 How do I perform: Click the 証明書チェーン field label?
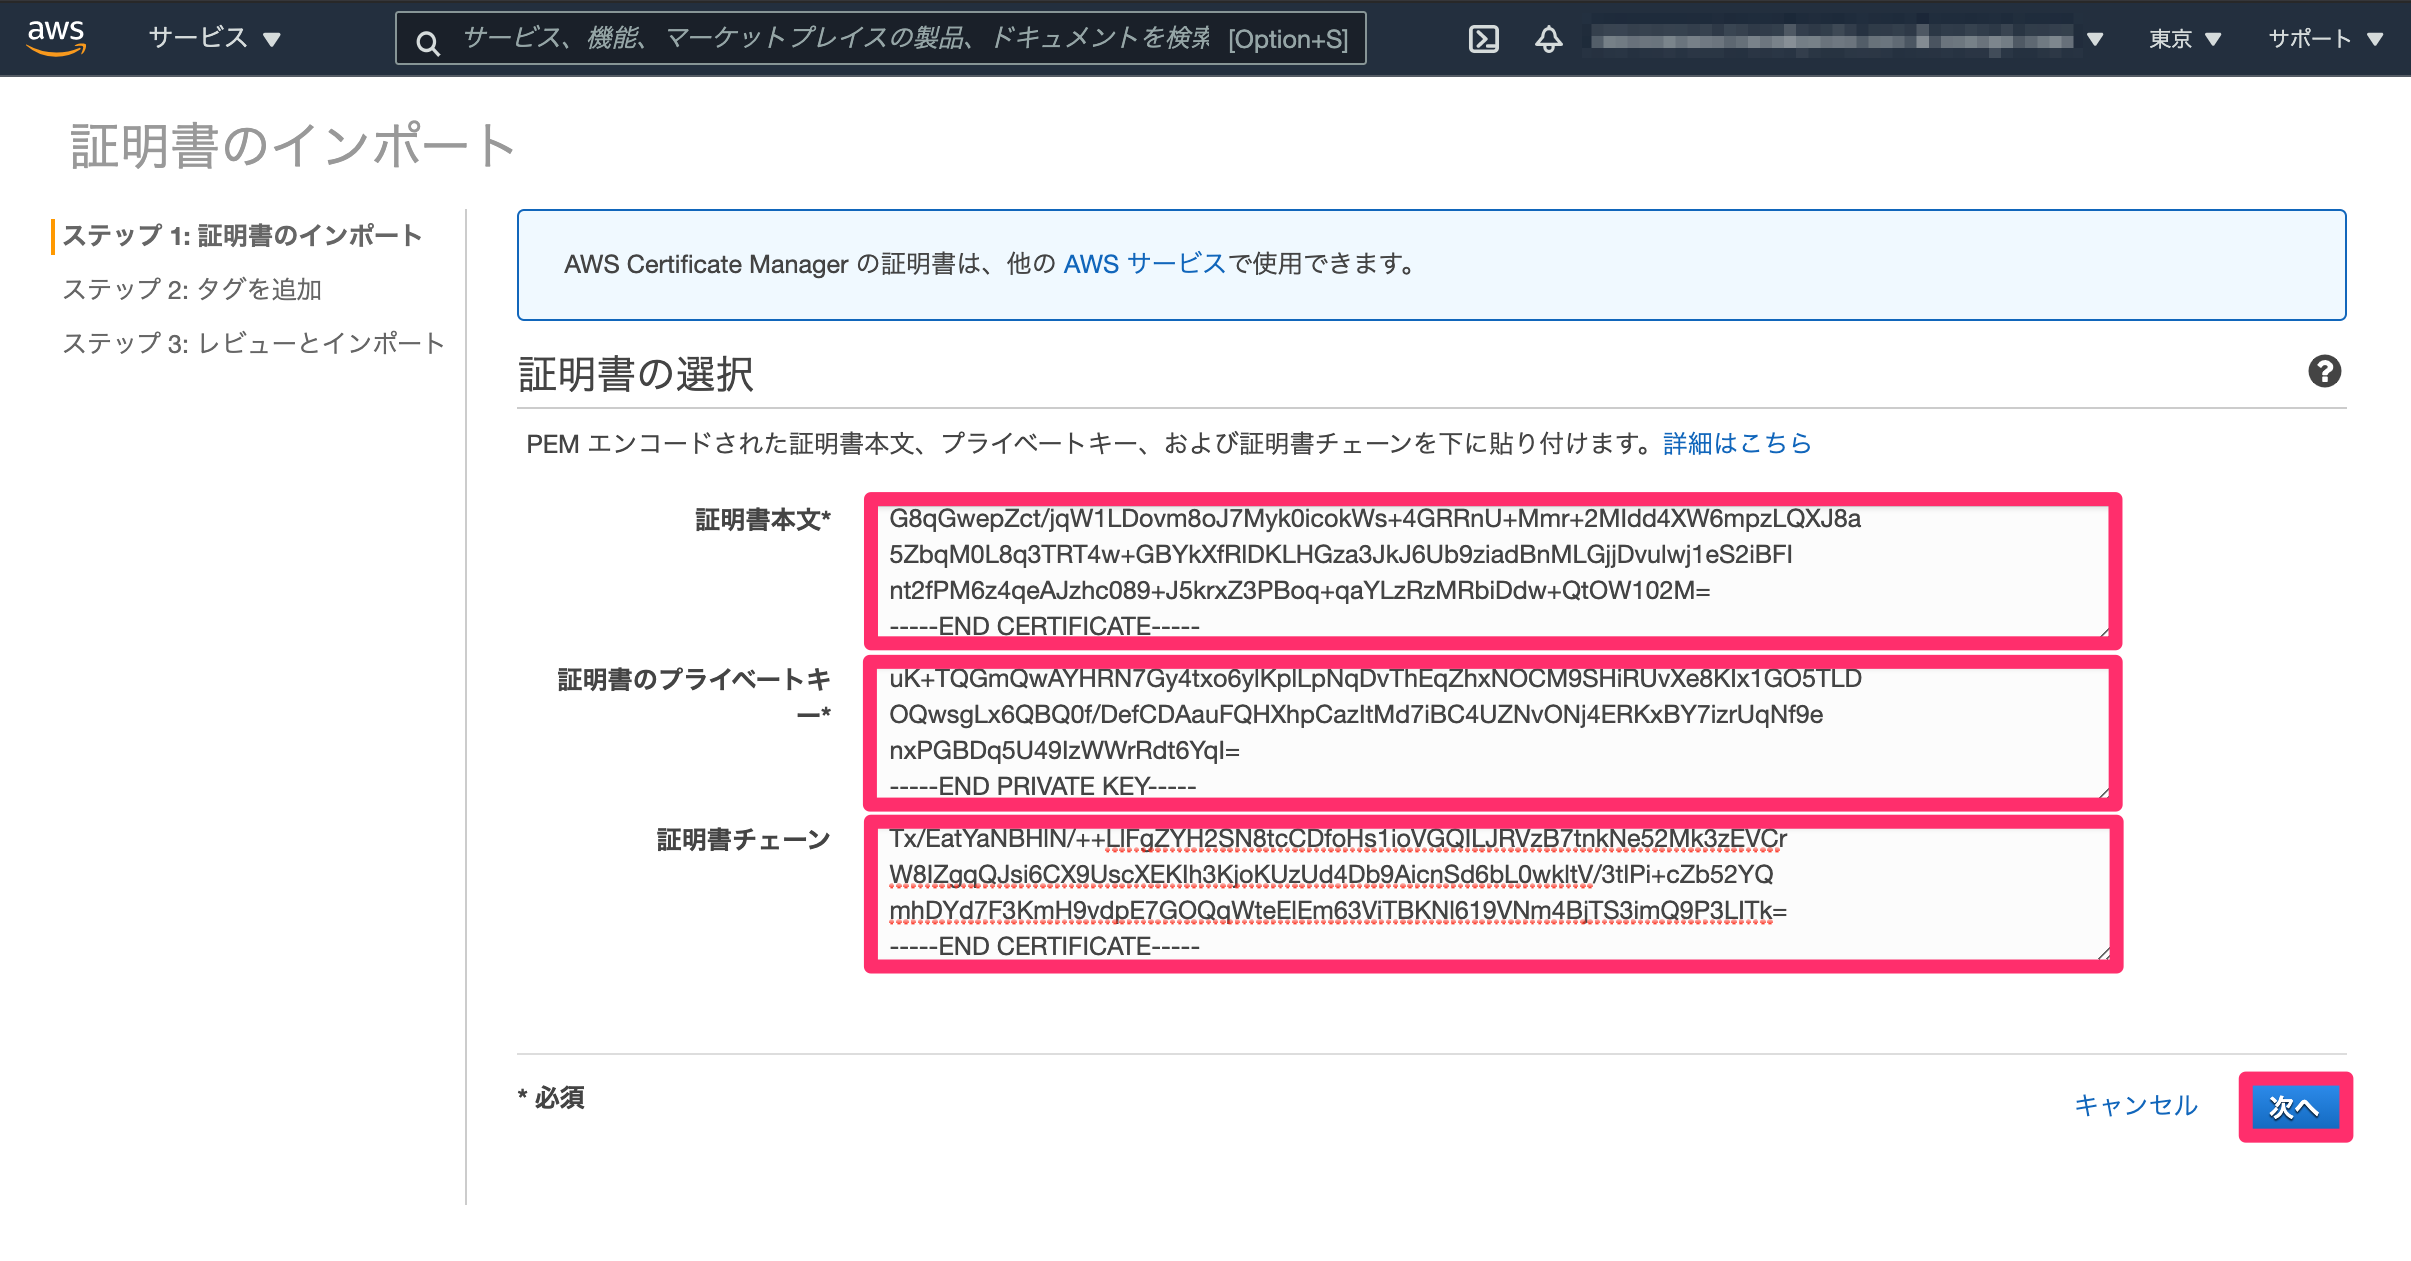coord(744,840)
